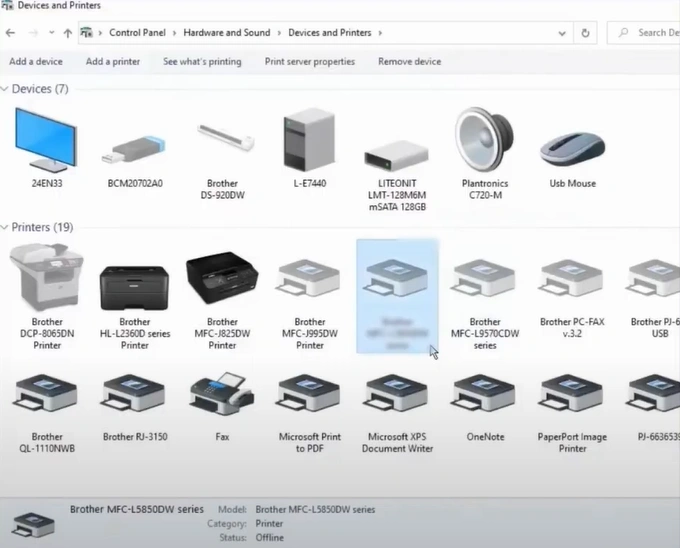Select the BCM20702A0 Bluetooth dongle icon
Screen dimensions: 680x548
(134, 150)
